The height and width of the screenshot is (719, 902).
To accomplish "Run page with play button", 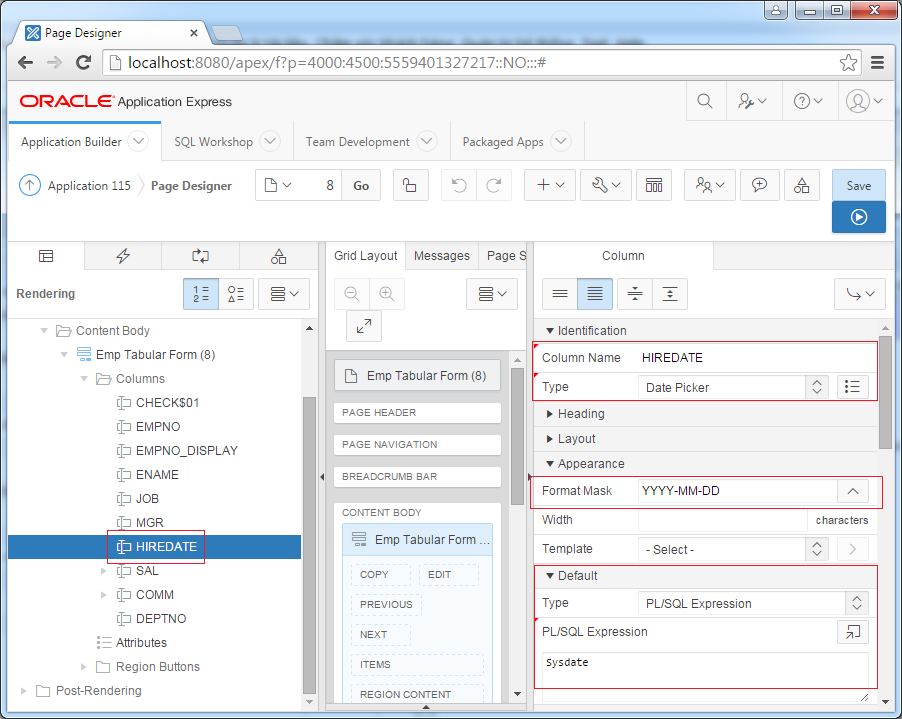I will pyautogui.click(x=858, y=217).
